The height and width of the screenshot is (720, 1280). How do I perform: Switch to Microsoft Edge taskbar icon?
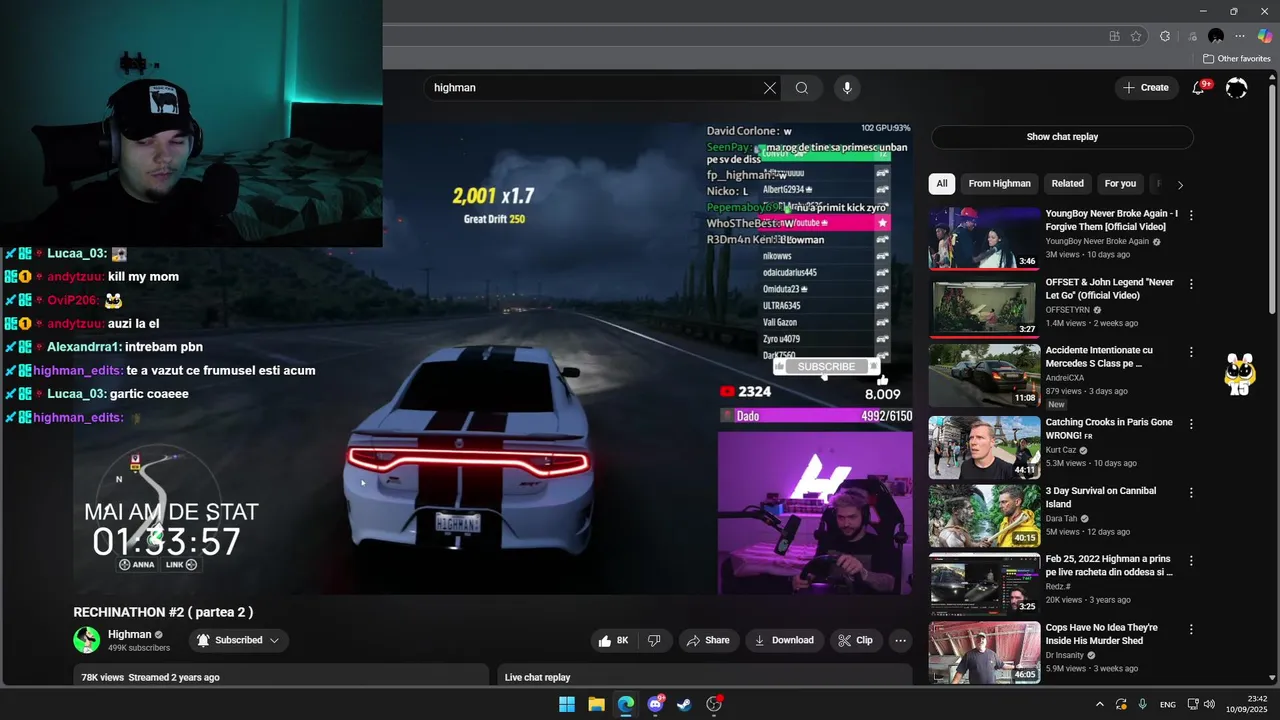point(626,704)
